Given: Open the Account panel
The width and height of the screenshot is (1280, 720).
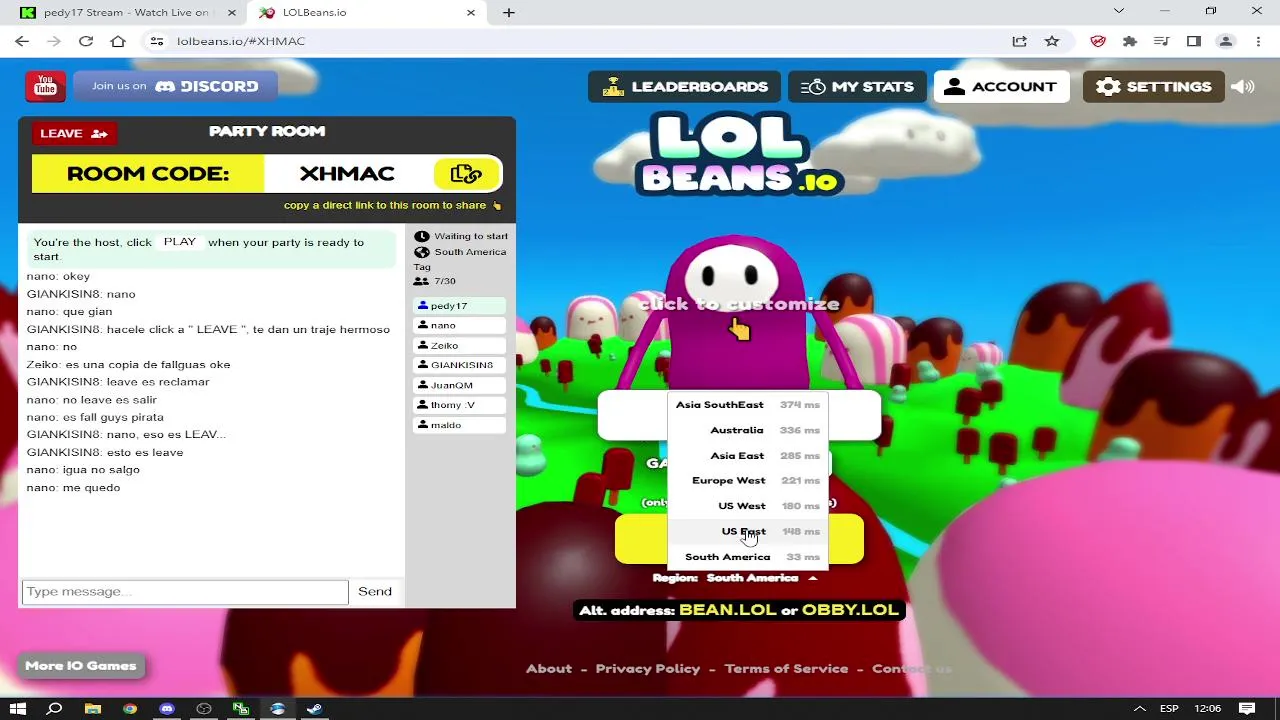Looking at the screenshot, I should pyautogui.click(x=1001, y=87).
